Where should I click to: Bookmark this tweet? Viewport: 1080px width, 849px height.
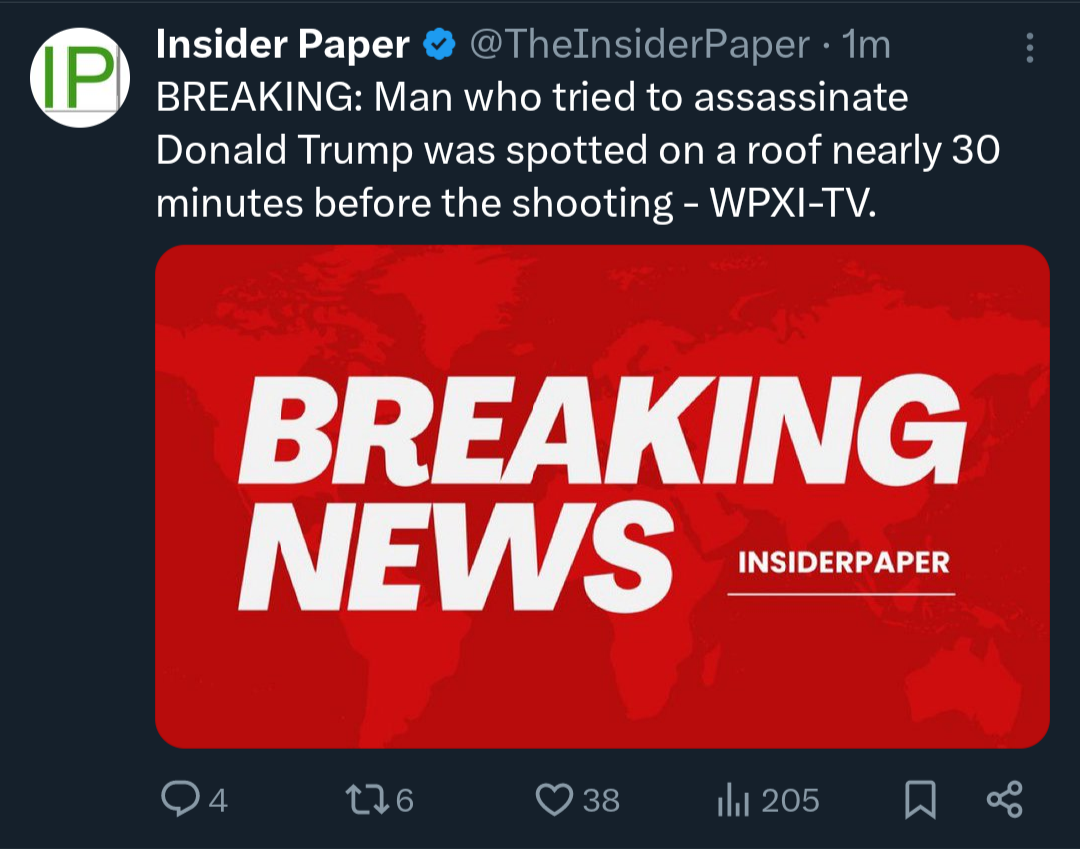point(920,799)
